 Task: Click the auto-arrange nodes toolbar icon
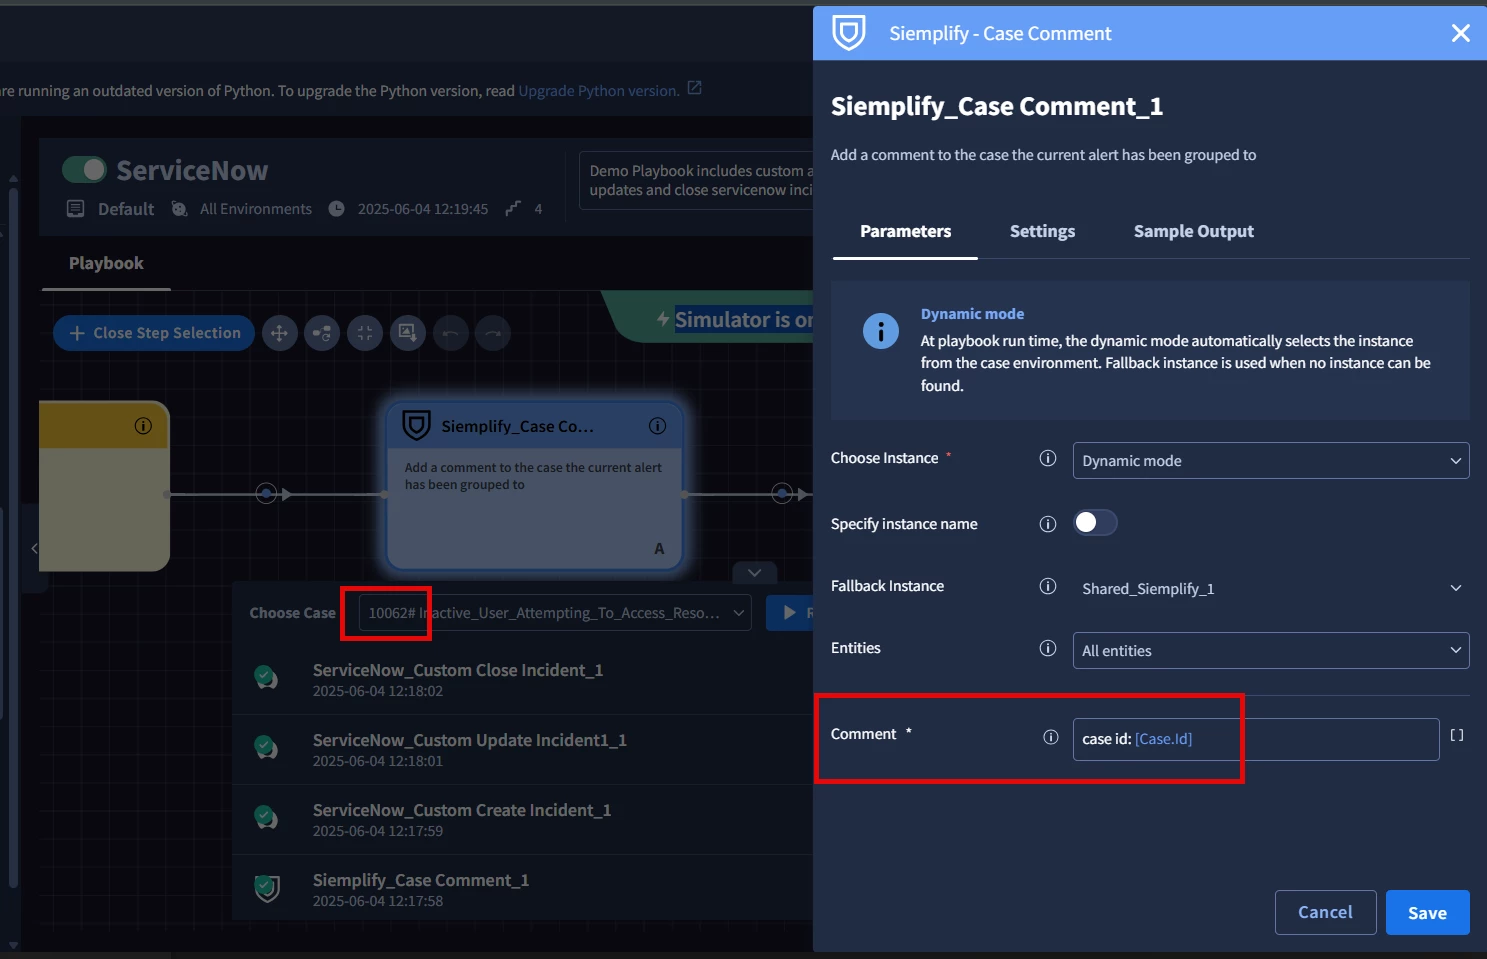click(x=322, y=333)
